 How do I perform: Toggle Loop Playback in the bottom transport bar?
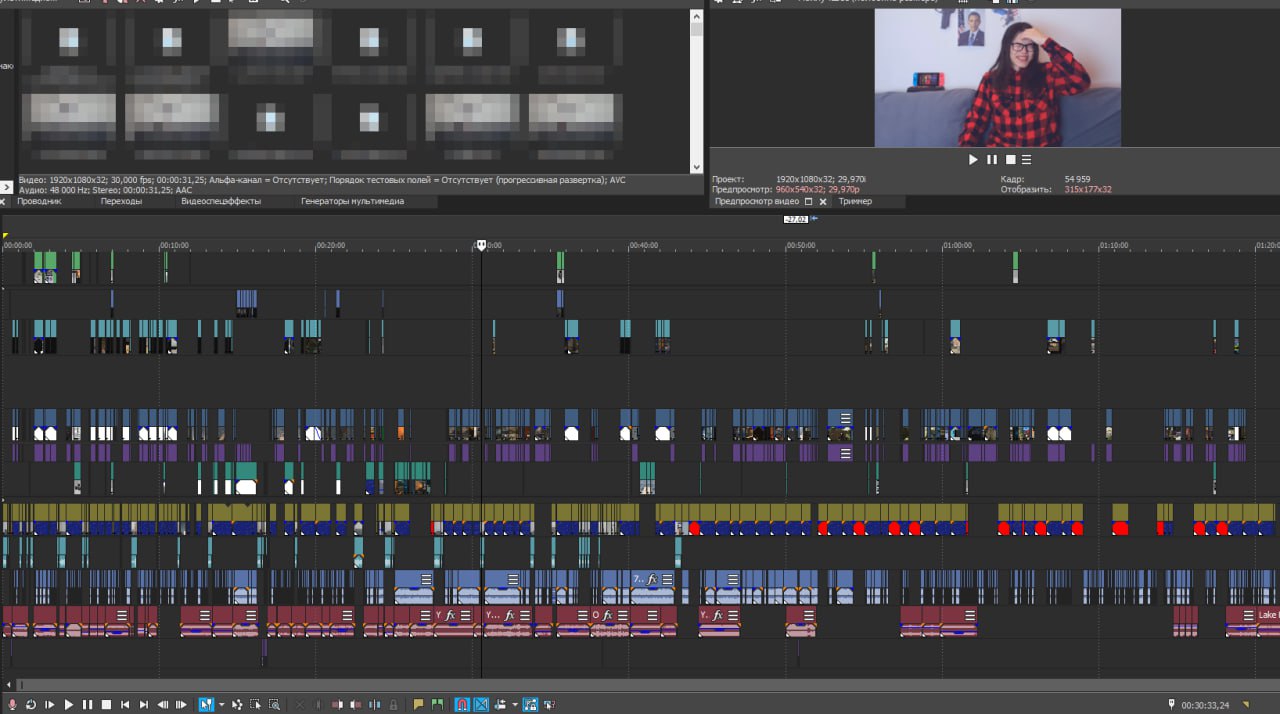tap(31, 704)
